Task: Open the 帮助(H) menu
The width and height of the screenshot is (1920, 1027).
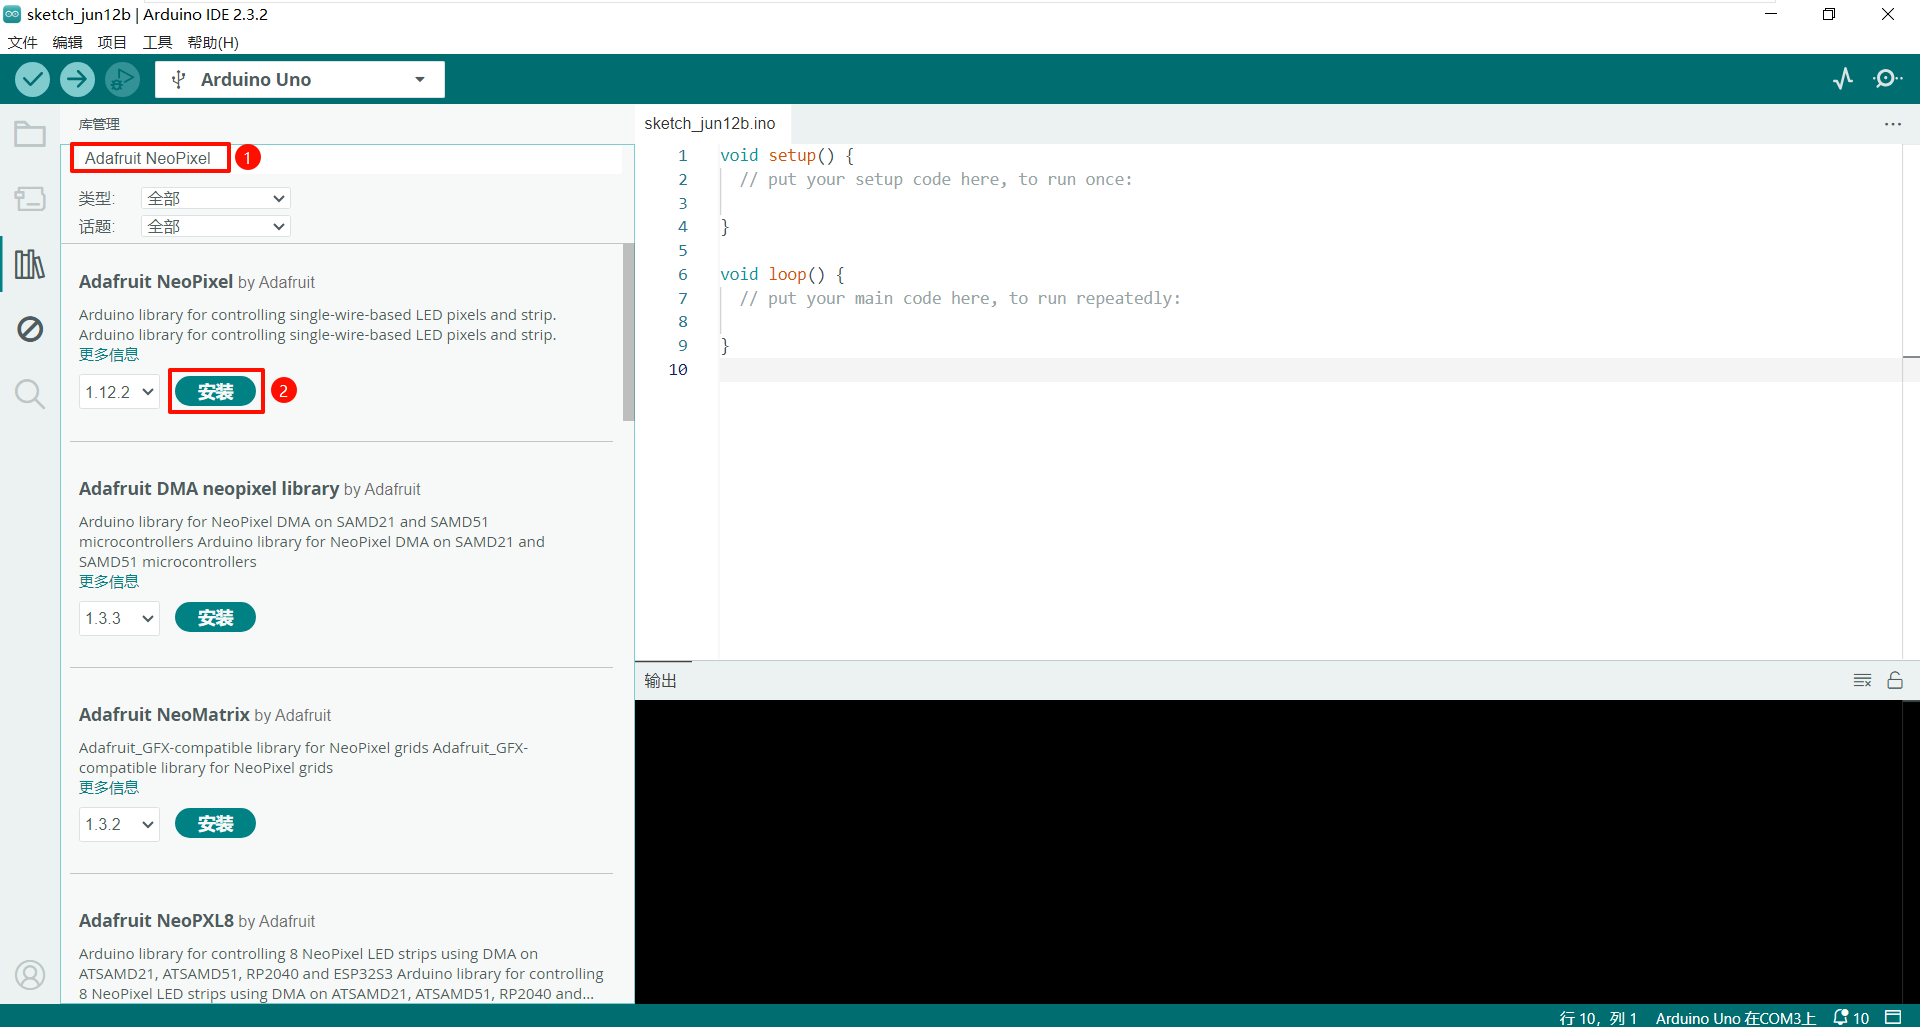Action: coord(213,42)
